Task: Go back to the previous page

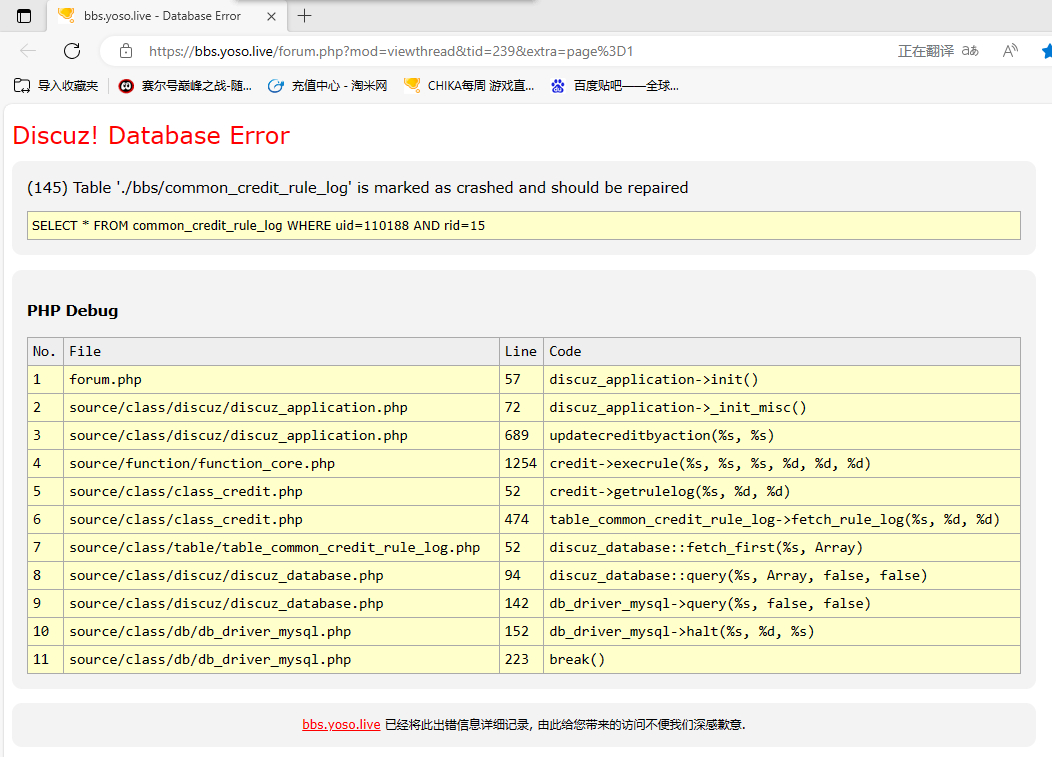Action: coord(28,51)
